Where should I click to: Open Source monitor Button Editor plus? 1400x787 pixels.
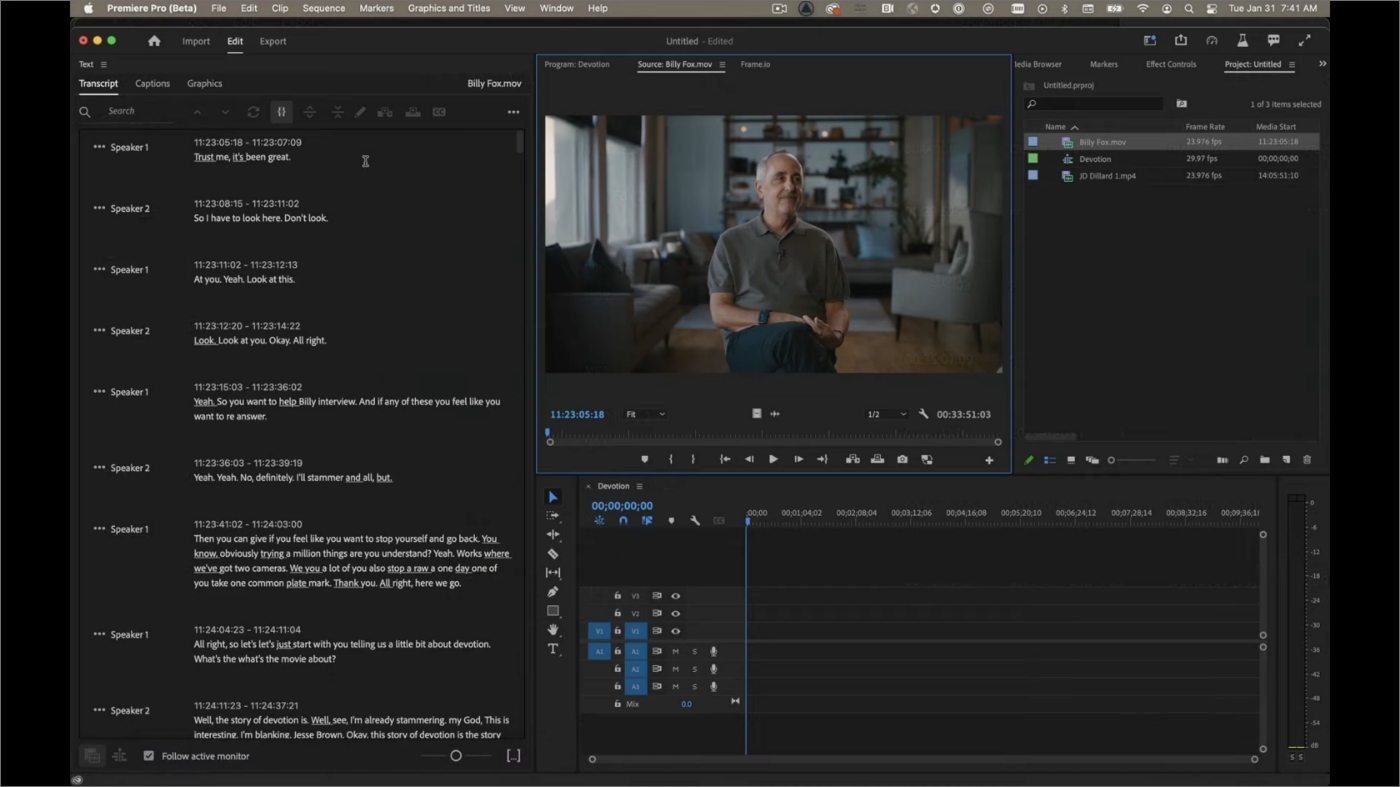pos(989,460)
